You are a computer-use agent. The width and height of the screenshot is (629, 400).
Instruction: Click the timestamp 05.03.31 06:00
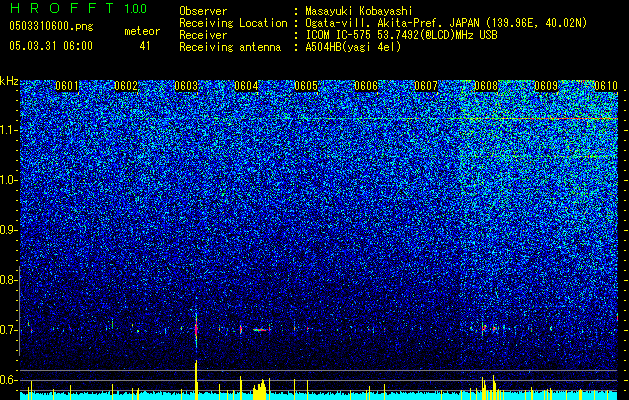coord(51,46)
